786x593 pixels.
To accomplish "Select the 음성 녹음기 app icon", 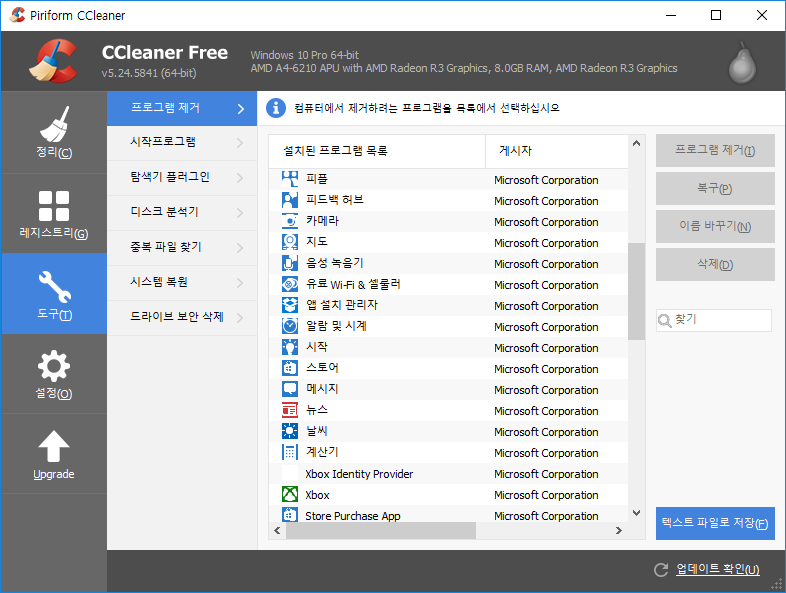I will click(x=290, y=263).
